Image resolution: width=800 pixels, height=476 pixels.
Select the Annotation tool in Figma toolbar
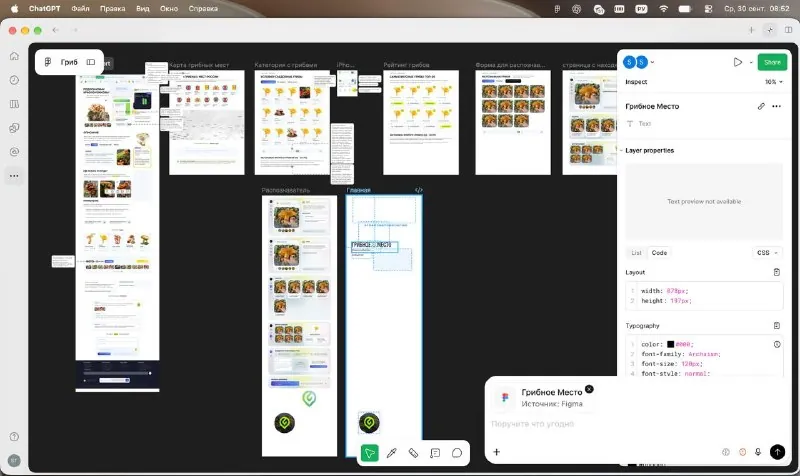[435, 453]
